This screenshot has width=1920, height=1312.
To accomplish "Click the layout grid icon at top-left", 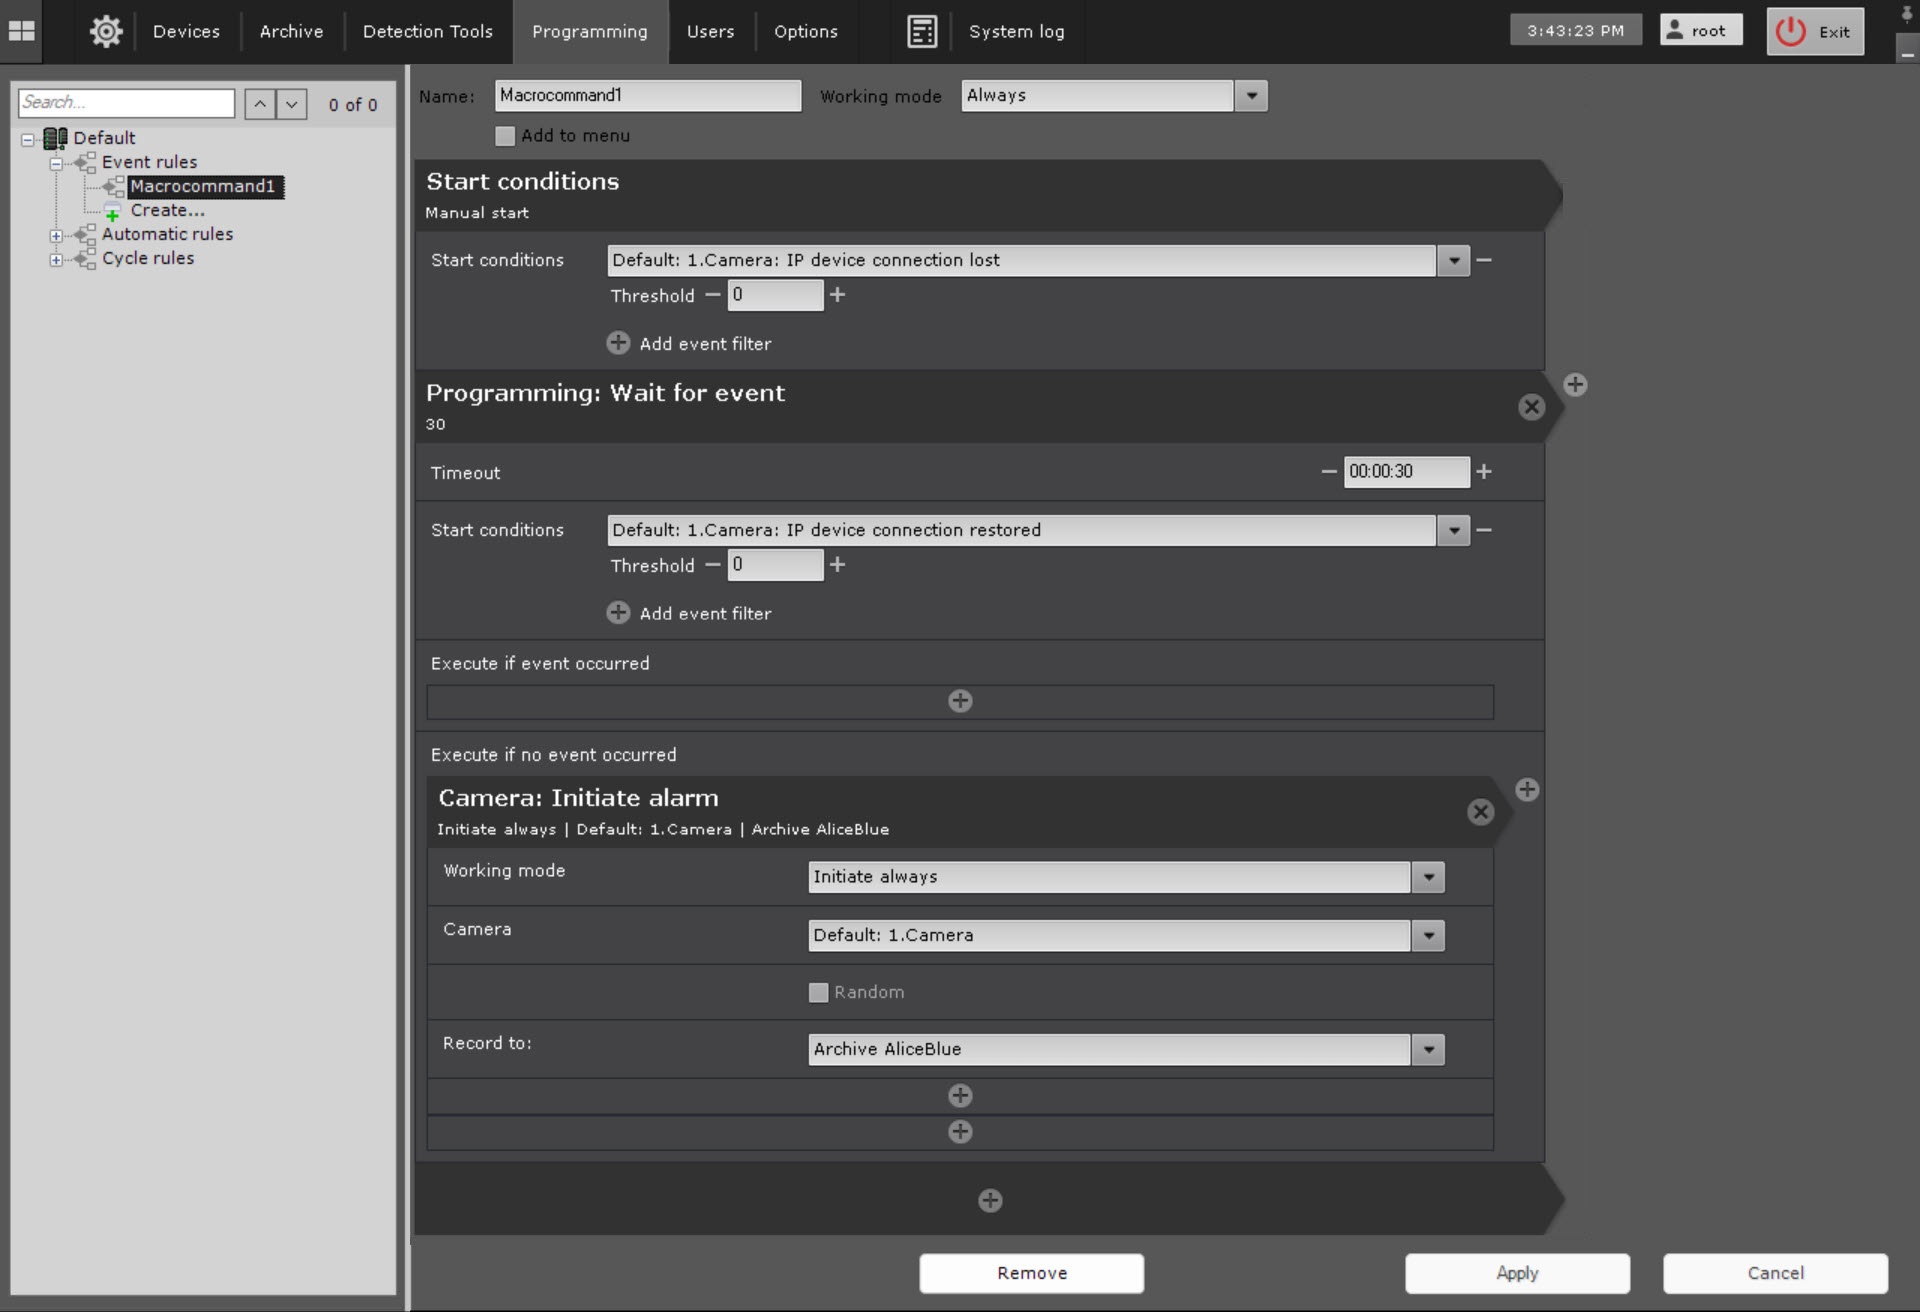I will tap(21, 31).
